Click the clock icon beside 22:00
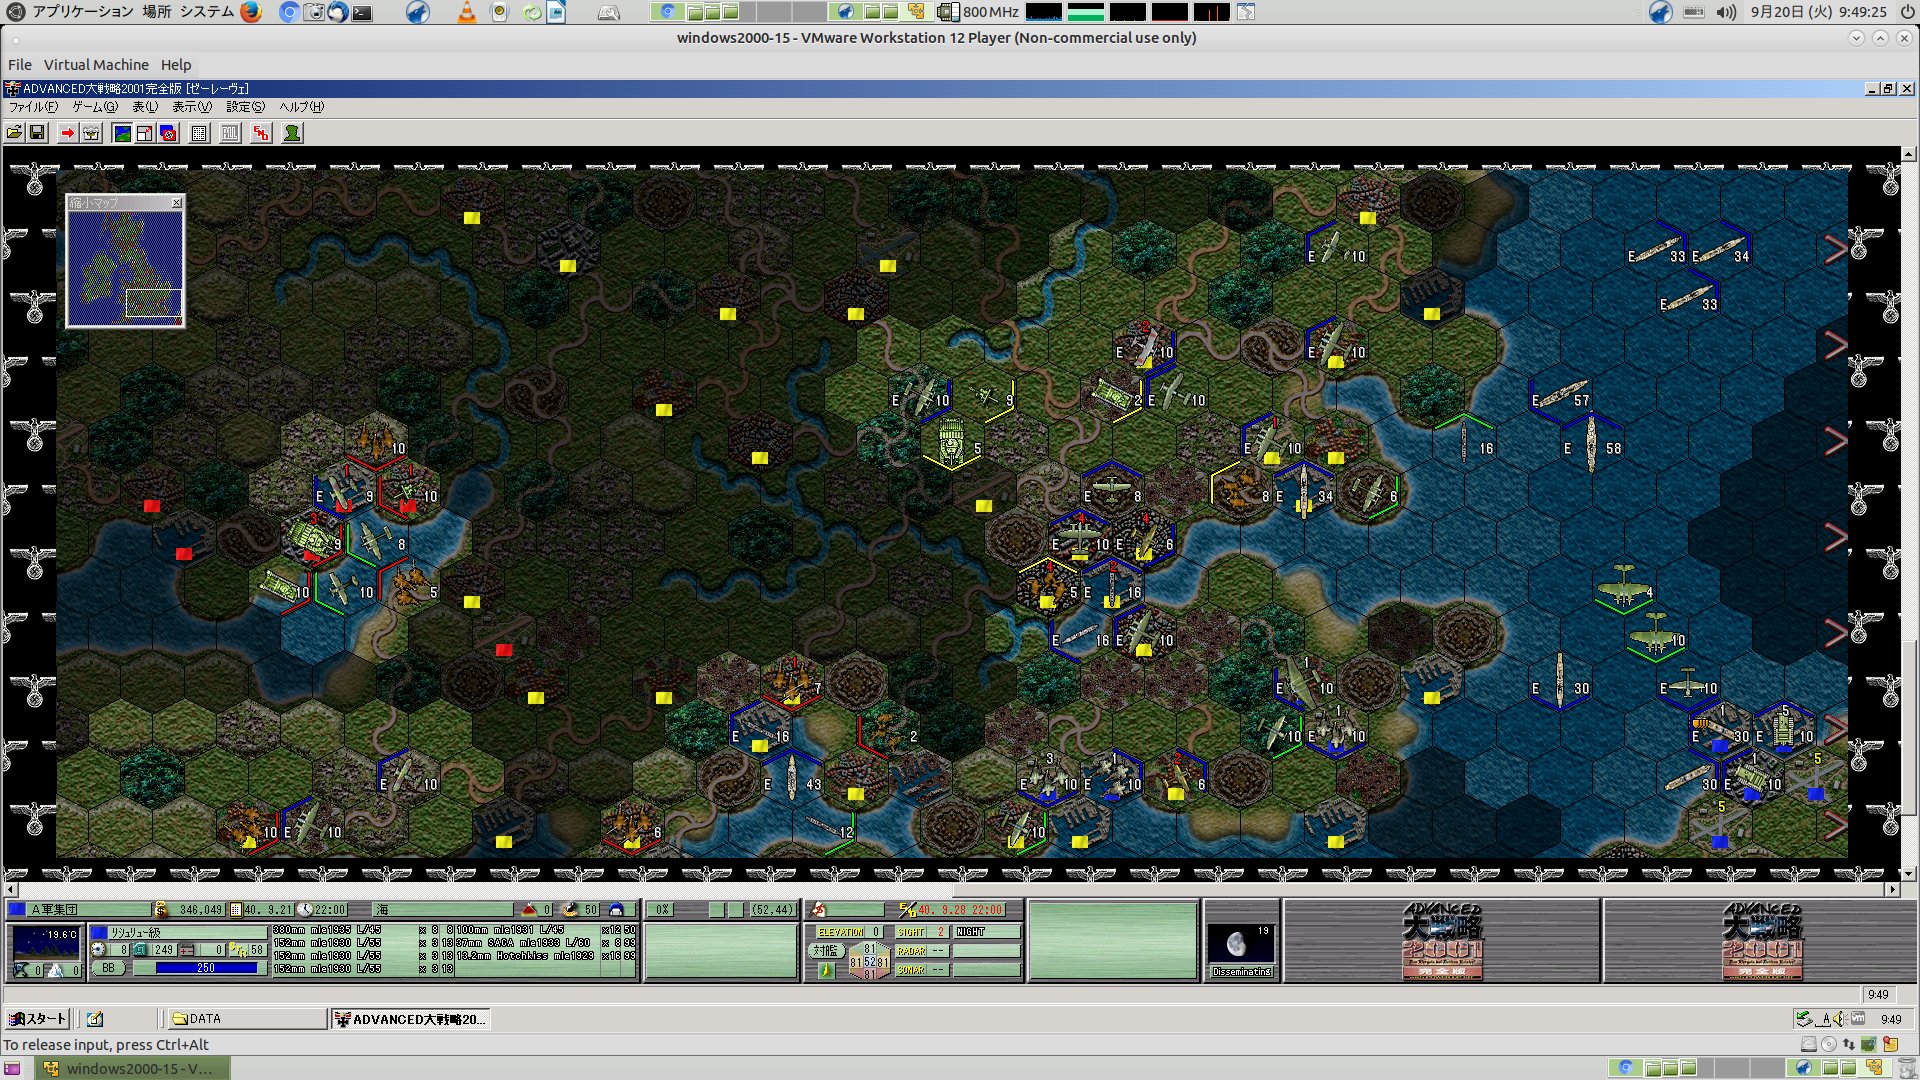This screenshot has width=1920, height=1080. point(305,910)
